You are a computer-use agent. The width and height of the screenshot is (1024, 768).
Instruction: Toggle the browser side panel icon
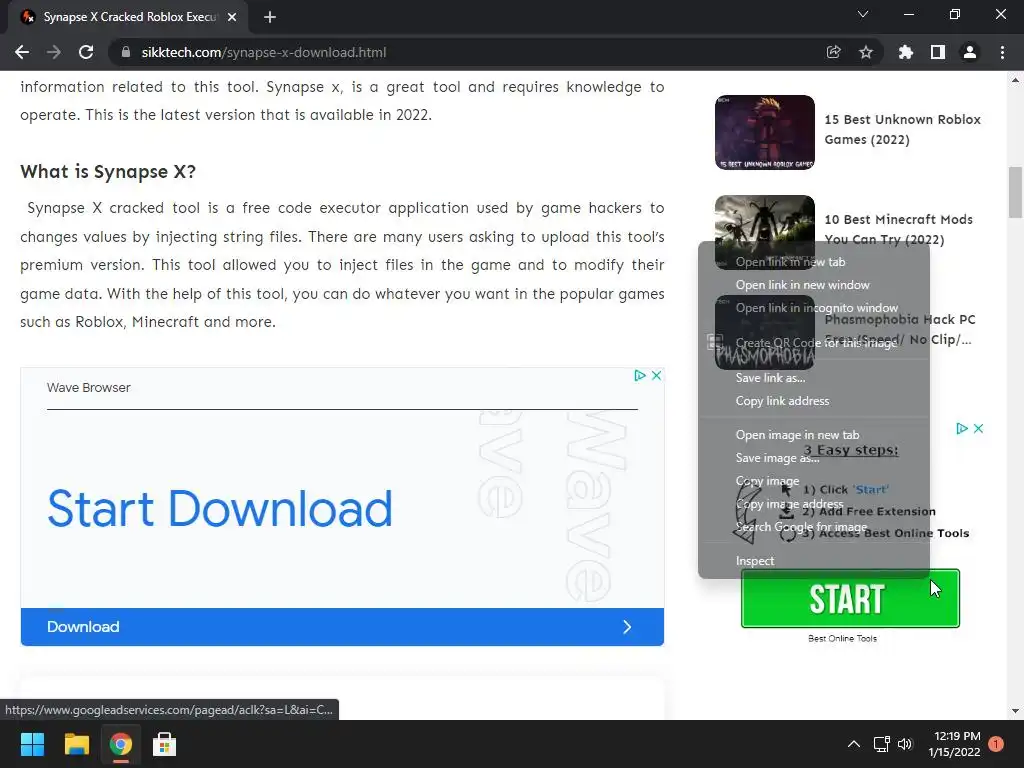coord(938,52)
